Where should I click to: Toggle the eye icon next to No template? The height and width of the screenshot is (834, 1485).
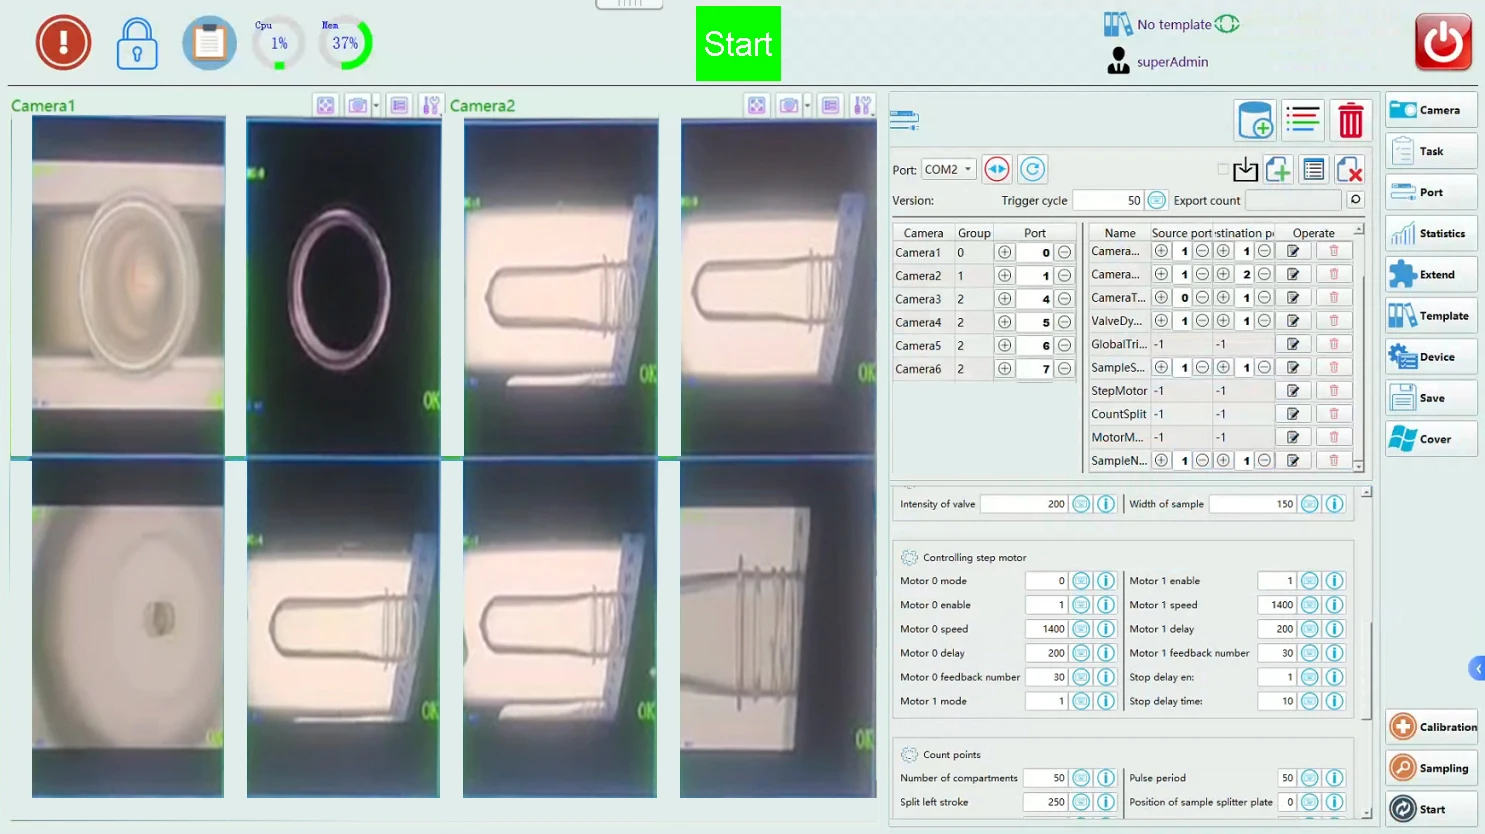(1228, 23)
